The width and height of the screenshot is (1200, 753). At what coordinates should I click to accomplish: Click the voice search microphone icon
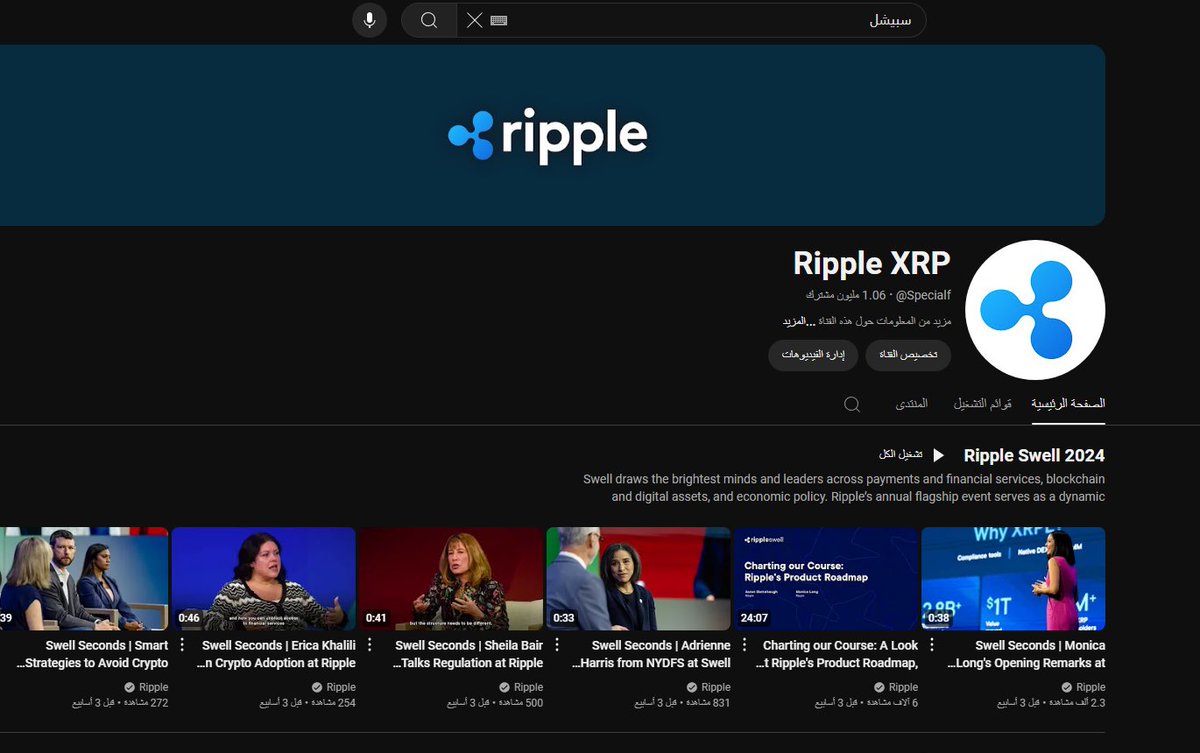click(x=369, y=20)
